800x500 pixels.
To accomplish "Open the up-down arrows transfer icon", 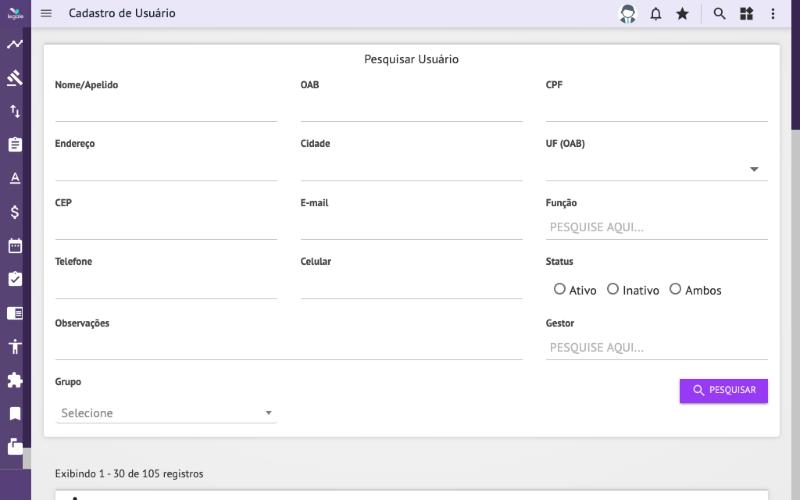I will 15,111.
